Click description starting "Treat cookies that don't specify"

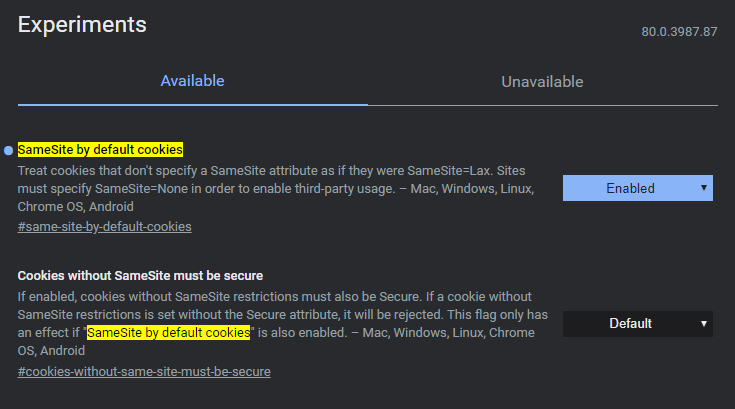pos(276,188)
